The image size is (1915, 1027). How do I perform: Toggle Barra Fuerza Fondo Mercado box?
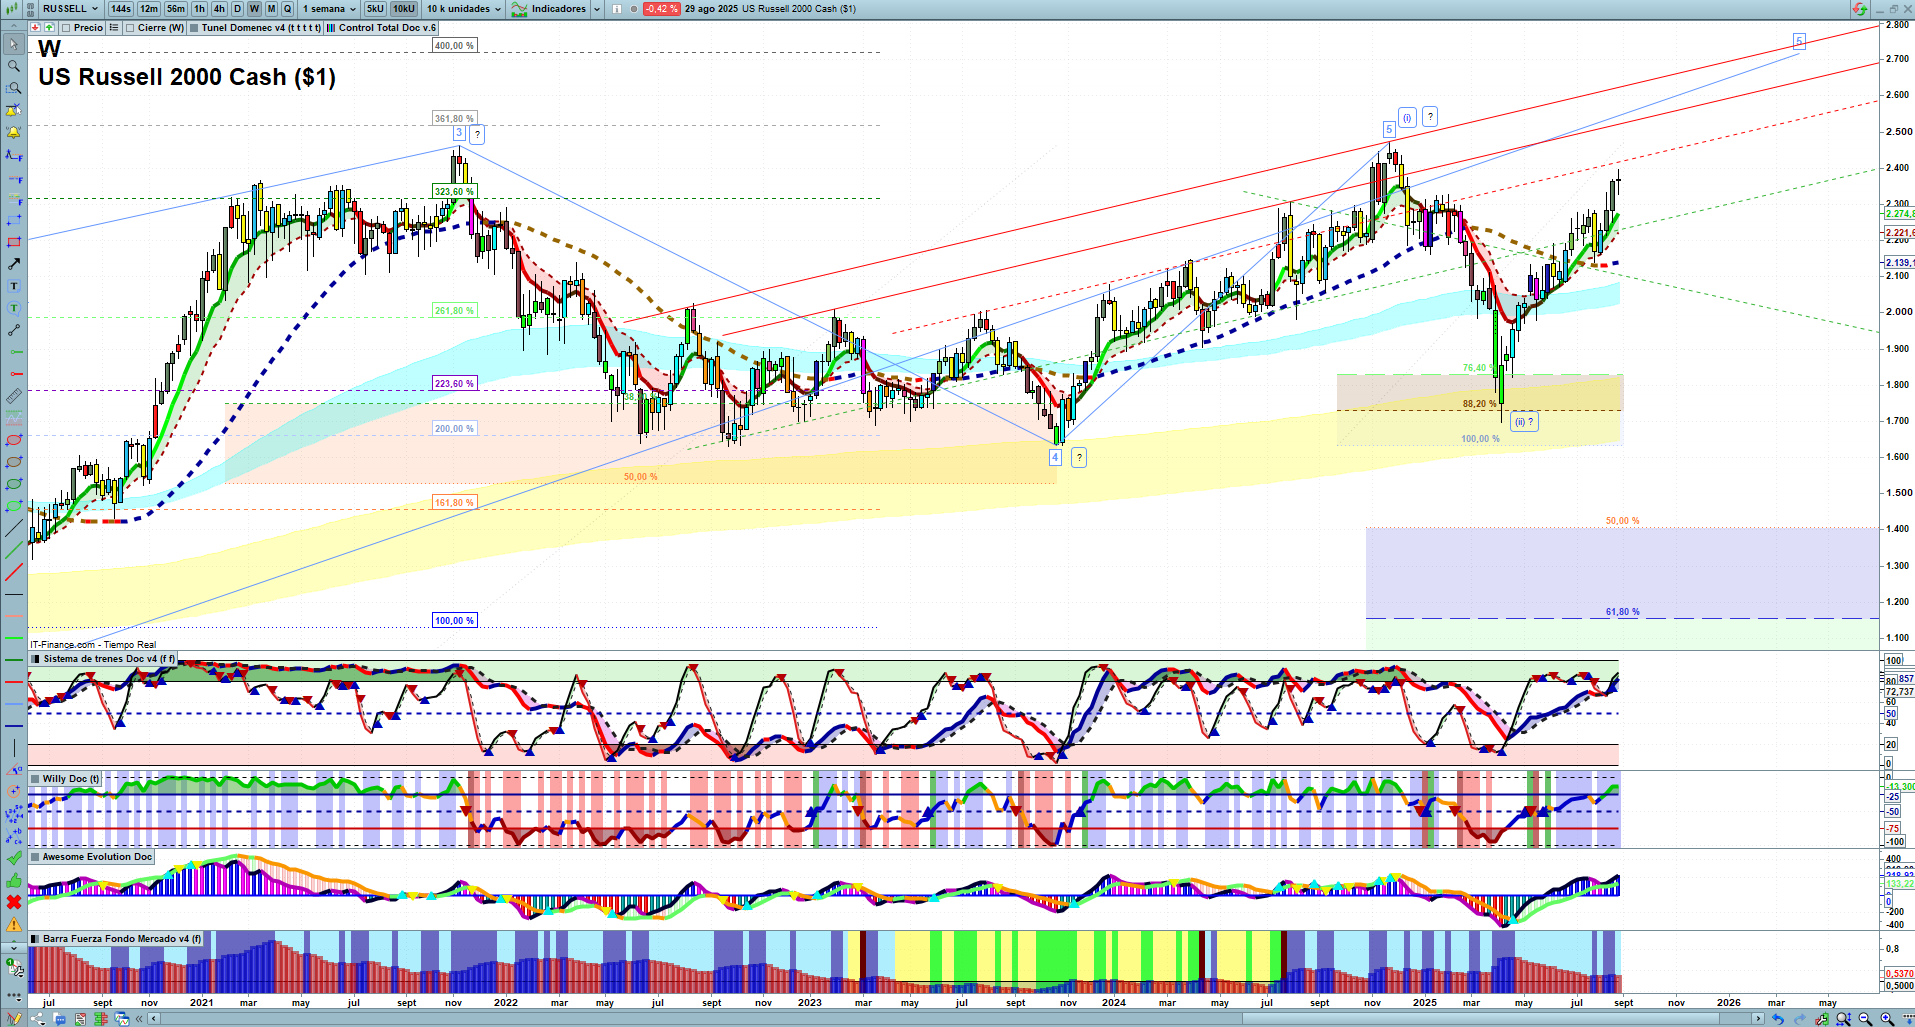tap(35, 939)
